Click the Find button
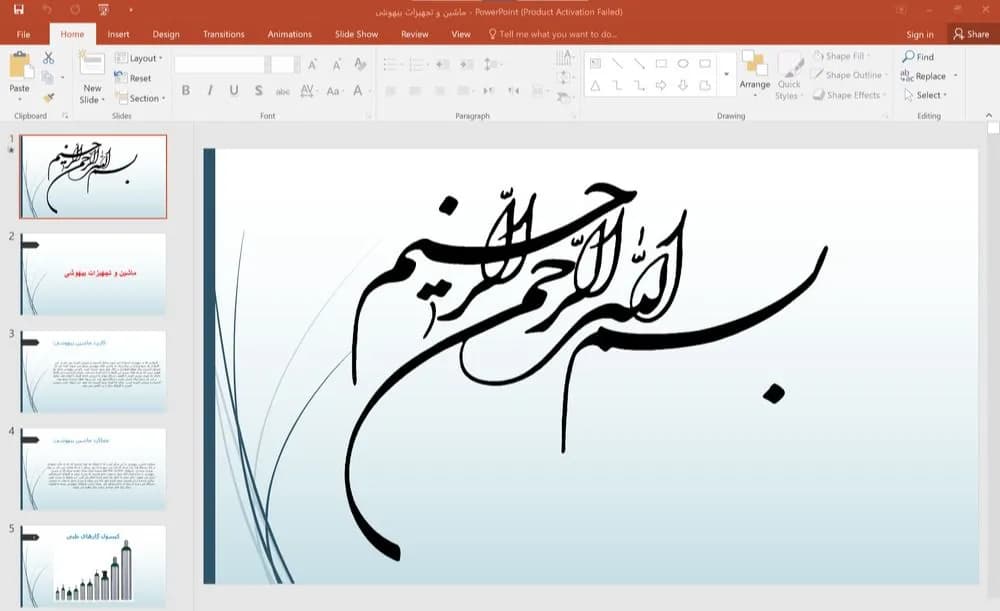The width and height of the screenshot is (1000, 611). click(x=918, y=57)
